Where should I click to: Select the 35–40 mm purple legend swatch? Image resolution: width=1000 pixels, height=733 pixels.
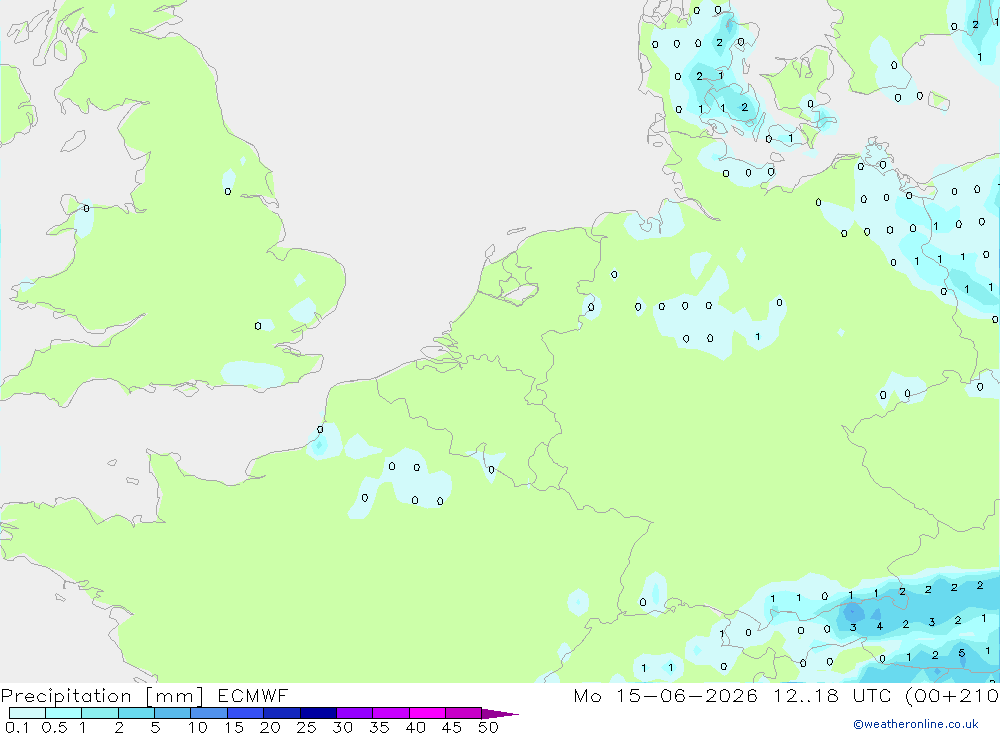click(x=391, y=713)
